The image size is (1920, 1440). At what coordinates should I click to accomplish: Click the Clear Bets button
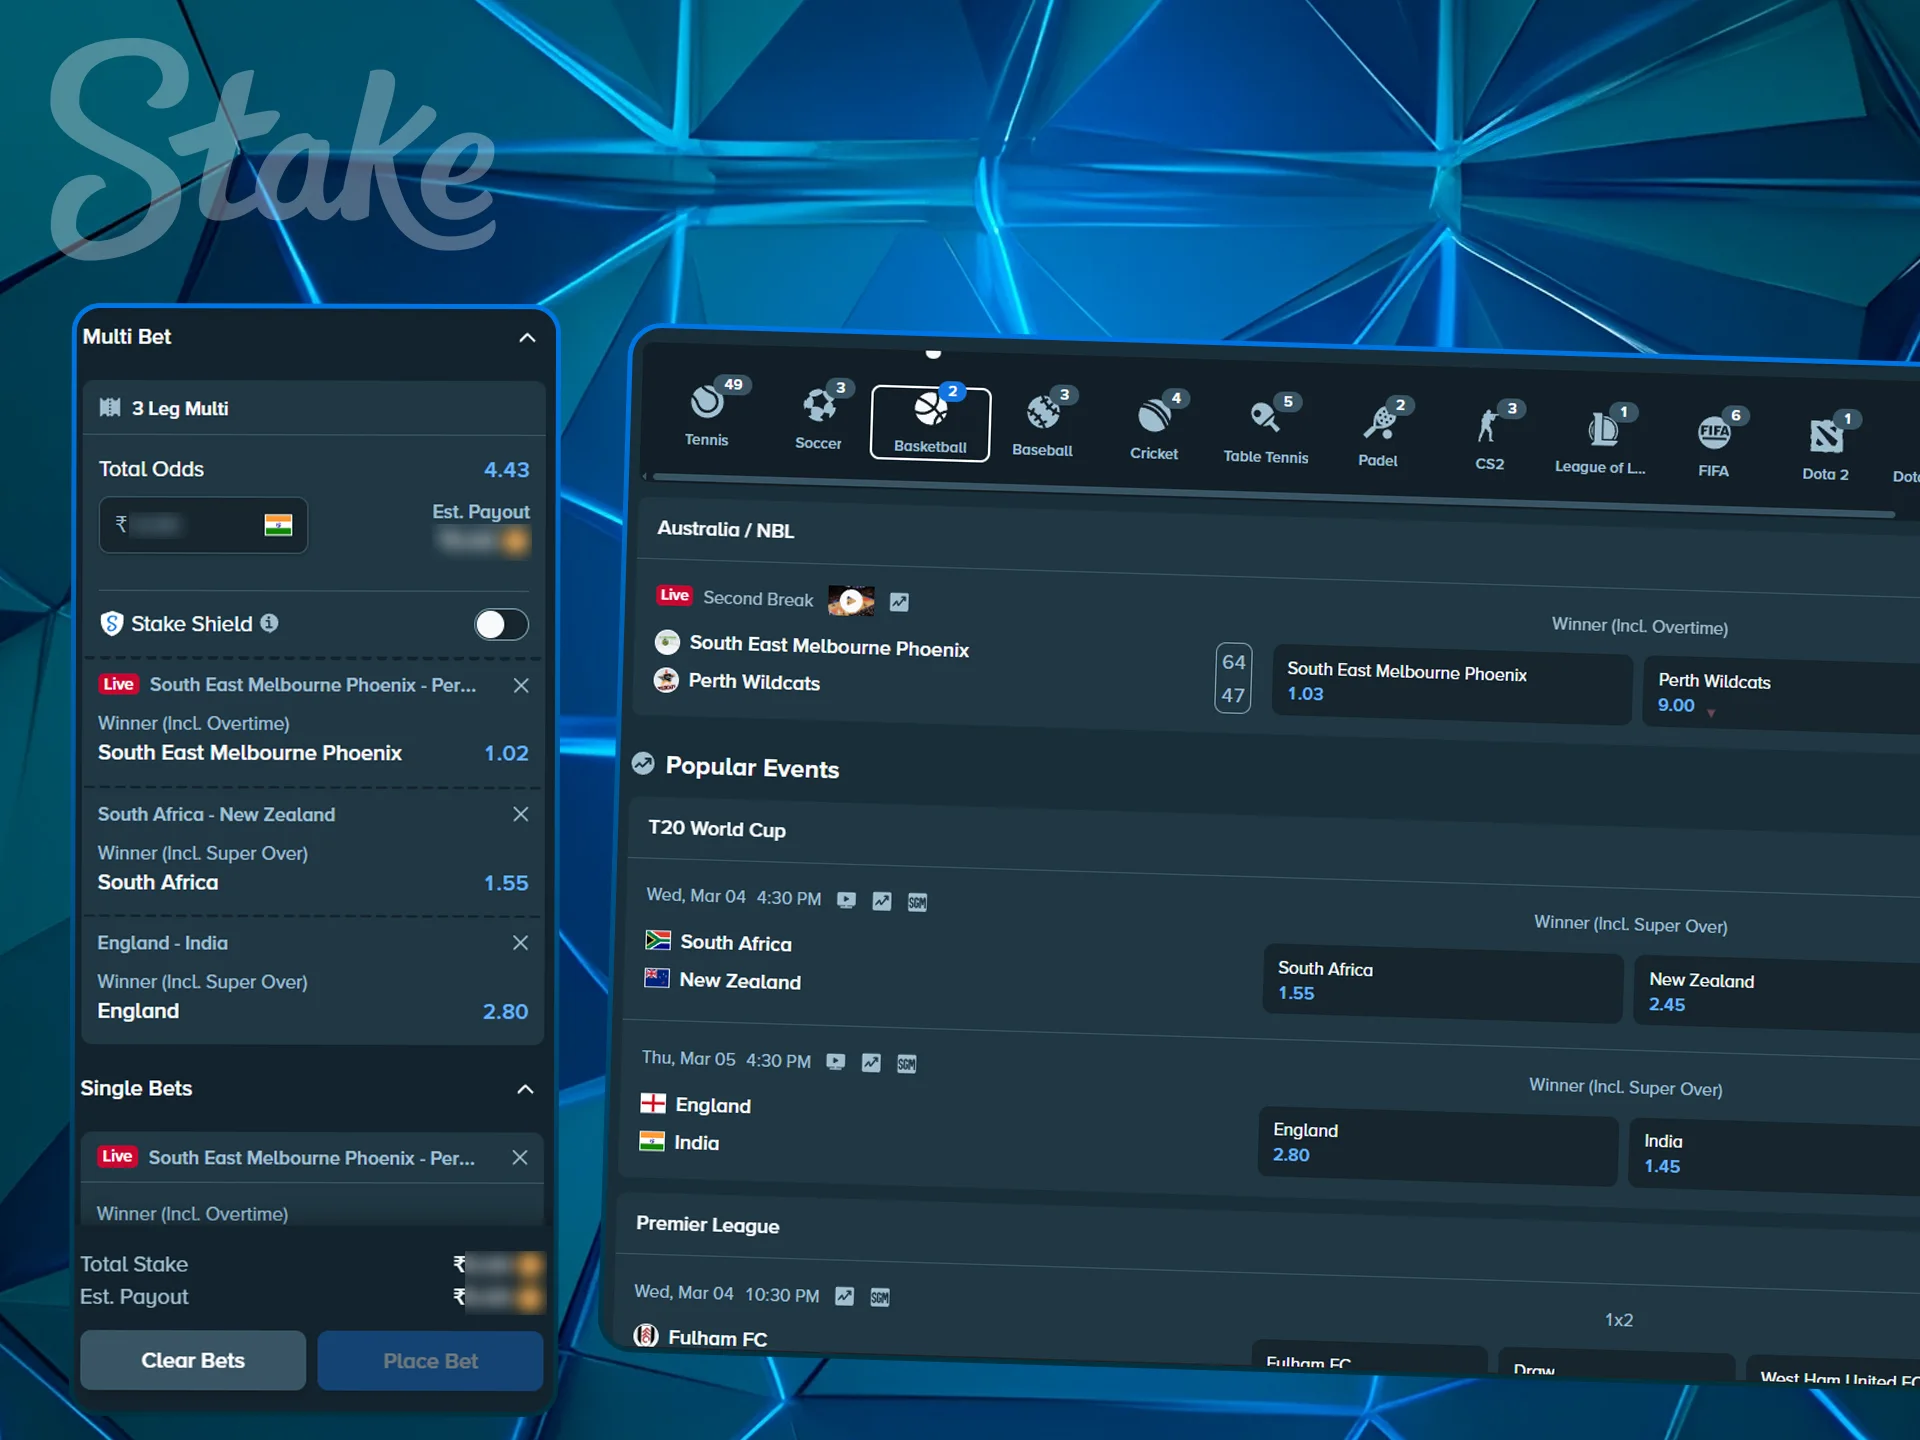click(193, 1360)
